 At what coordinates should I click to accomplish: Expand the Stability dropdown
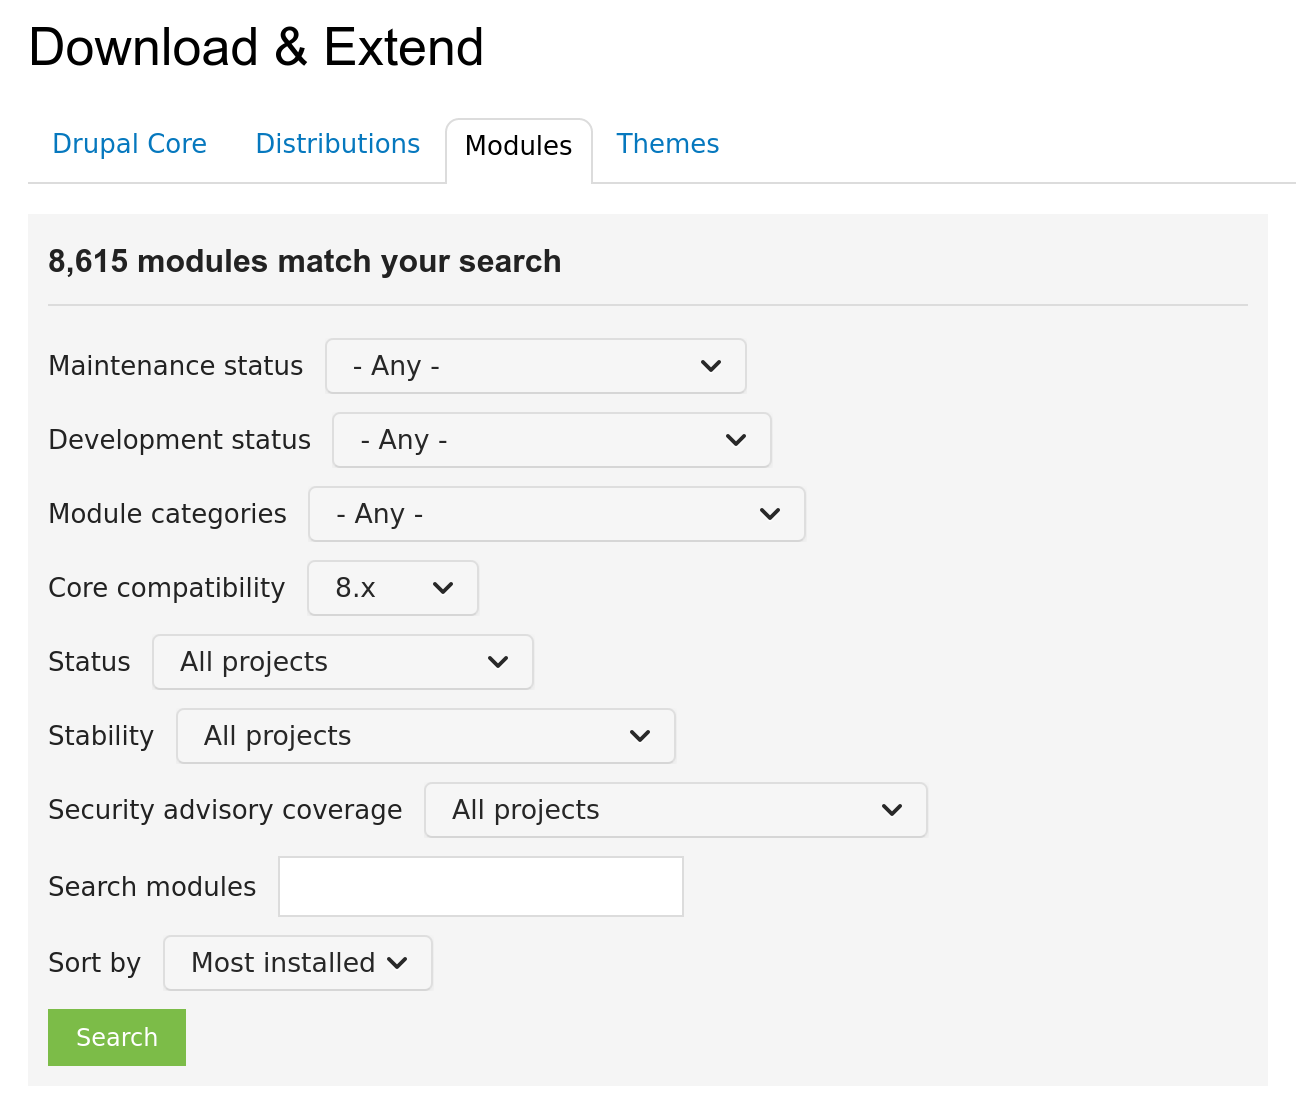click(x=425, y=736)
